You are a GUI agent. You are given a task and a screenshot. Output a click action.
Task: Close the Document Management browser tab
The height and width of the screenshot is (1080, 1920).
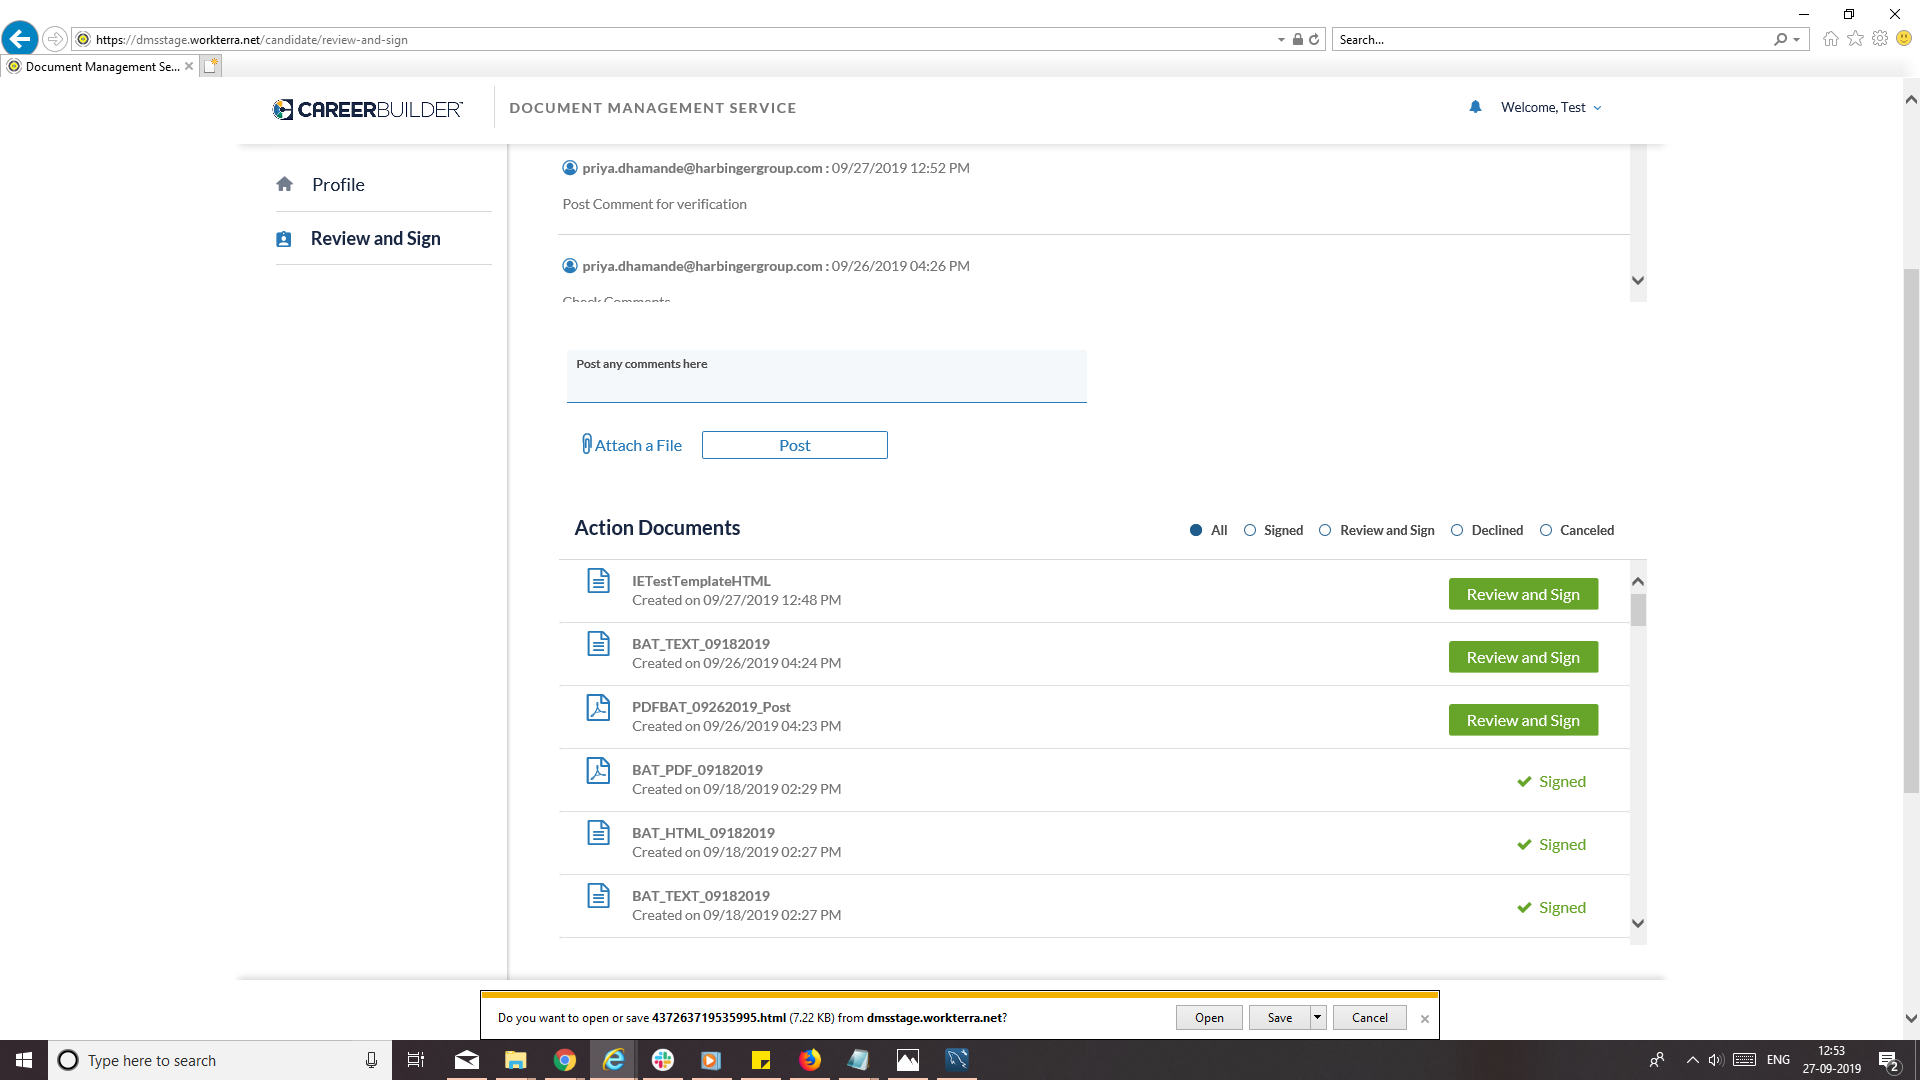pos(189,66)
